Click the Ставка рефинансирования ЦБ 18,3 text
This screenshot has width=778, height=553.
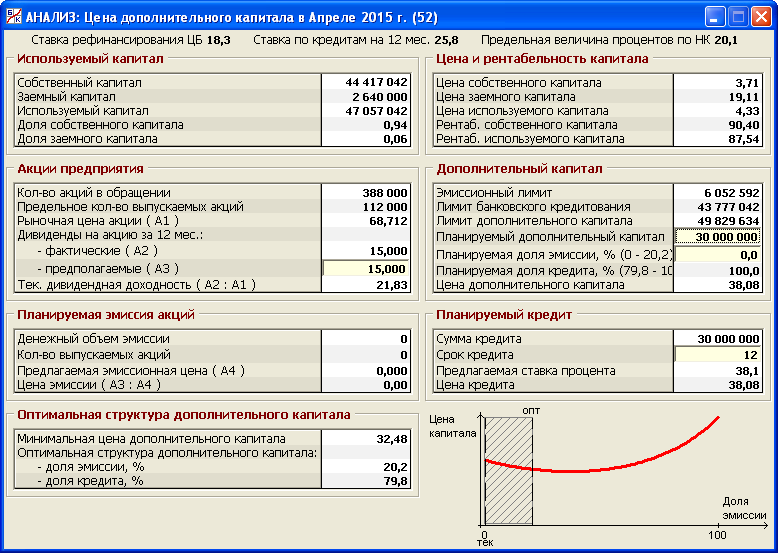(x=131, y=40)
